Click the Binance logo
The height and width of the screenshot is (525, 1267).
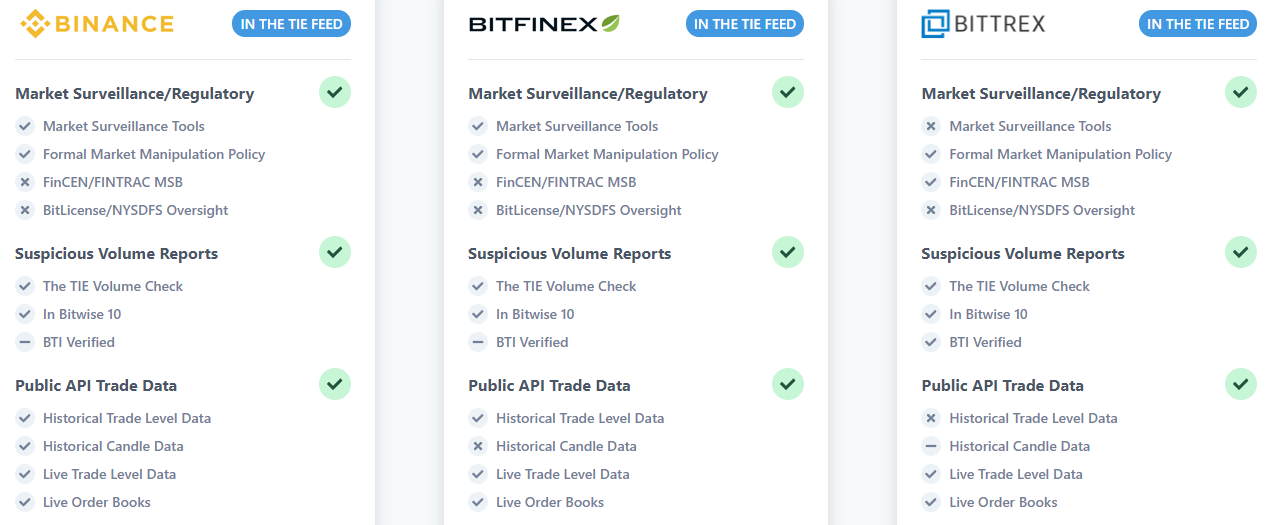pos(97,23)
